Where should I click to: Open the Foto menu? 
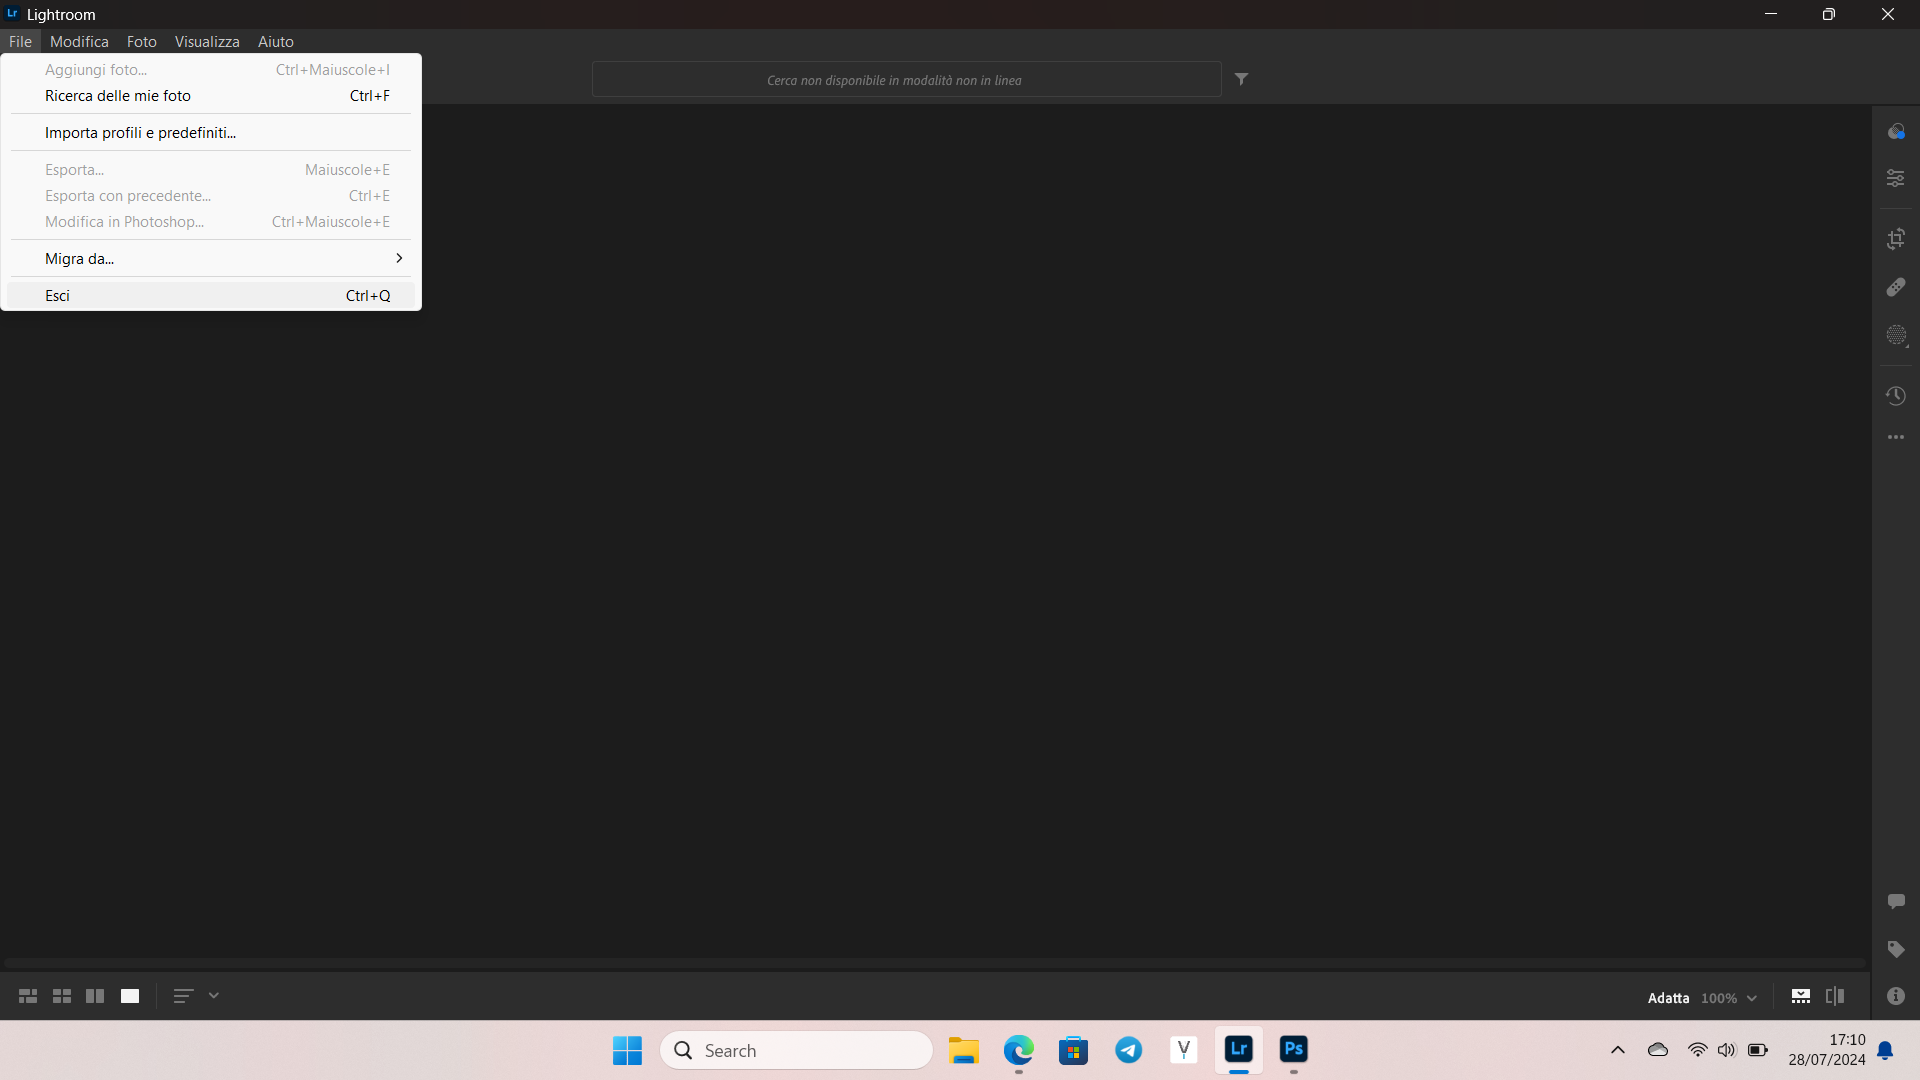click(141, 41)
